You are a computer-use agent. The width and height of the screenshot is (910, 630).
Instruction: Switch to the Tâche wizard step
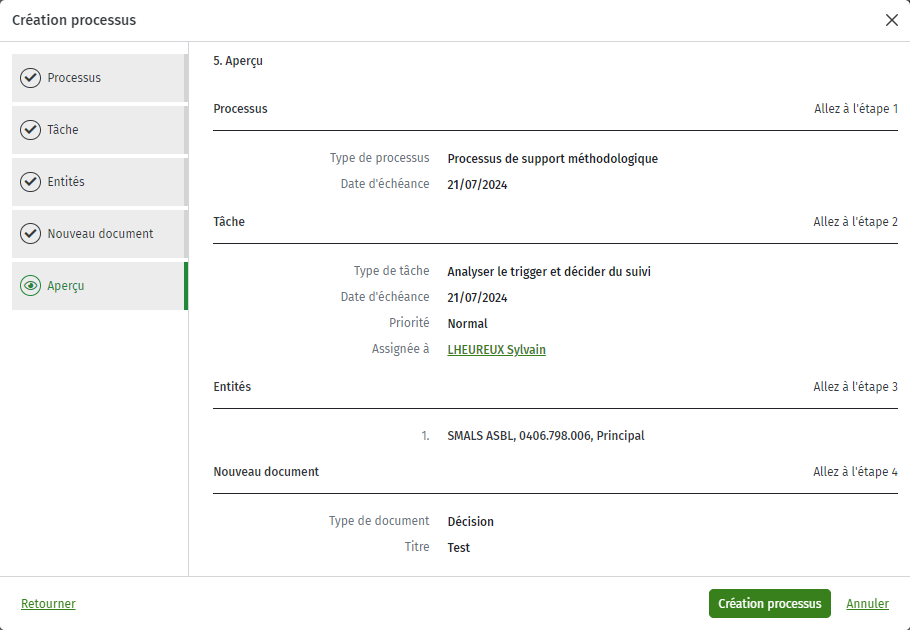100,130
